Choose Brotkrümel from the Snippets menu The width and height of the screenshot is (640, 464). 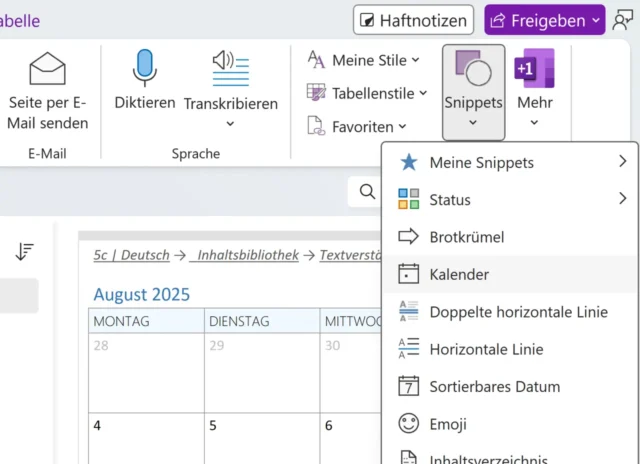pos(466,237)
